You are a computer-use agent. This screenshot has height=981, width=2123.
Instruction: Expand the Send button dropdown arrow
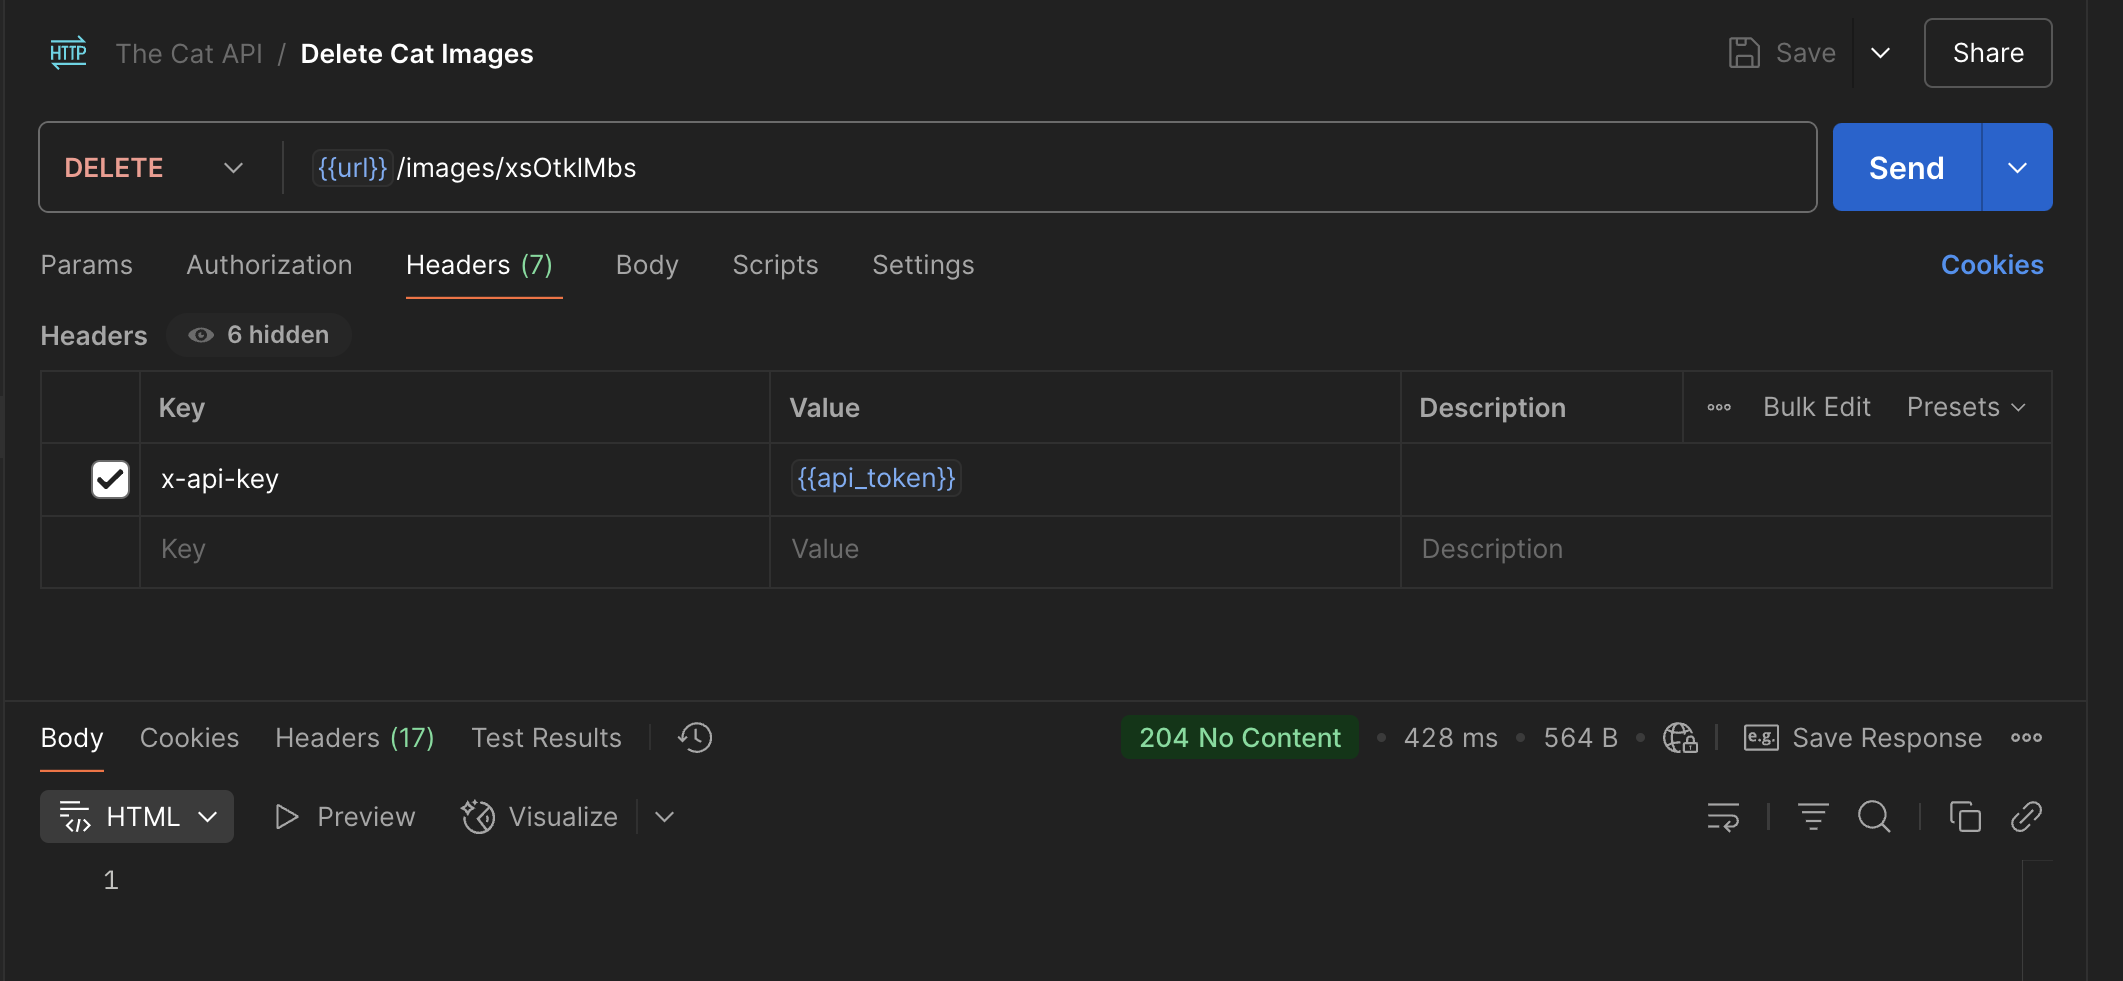[2017, 168]
